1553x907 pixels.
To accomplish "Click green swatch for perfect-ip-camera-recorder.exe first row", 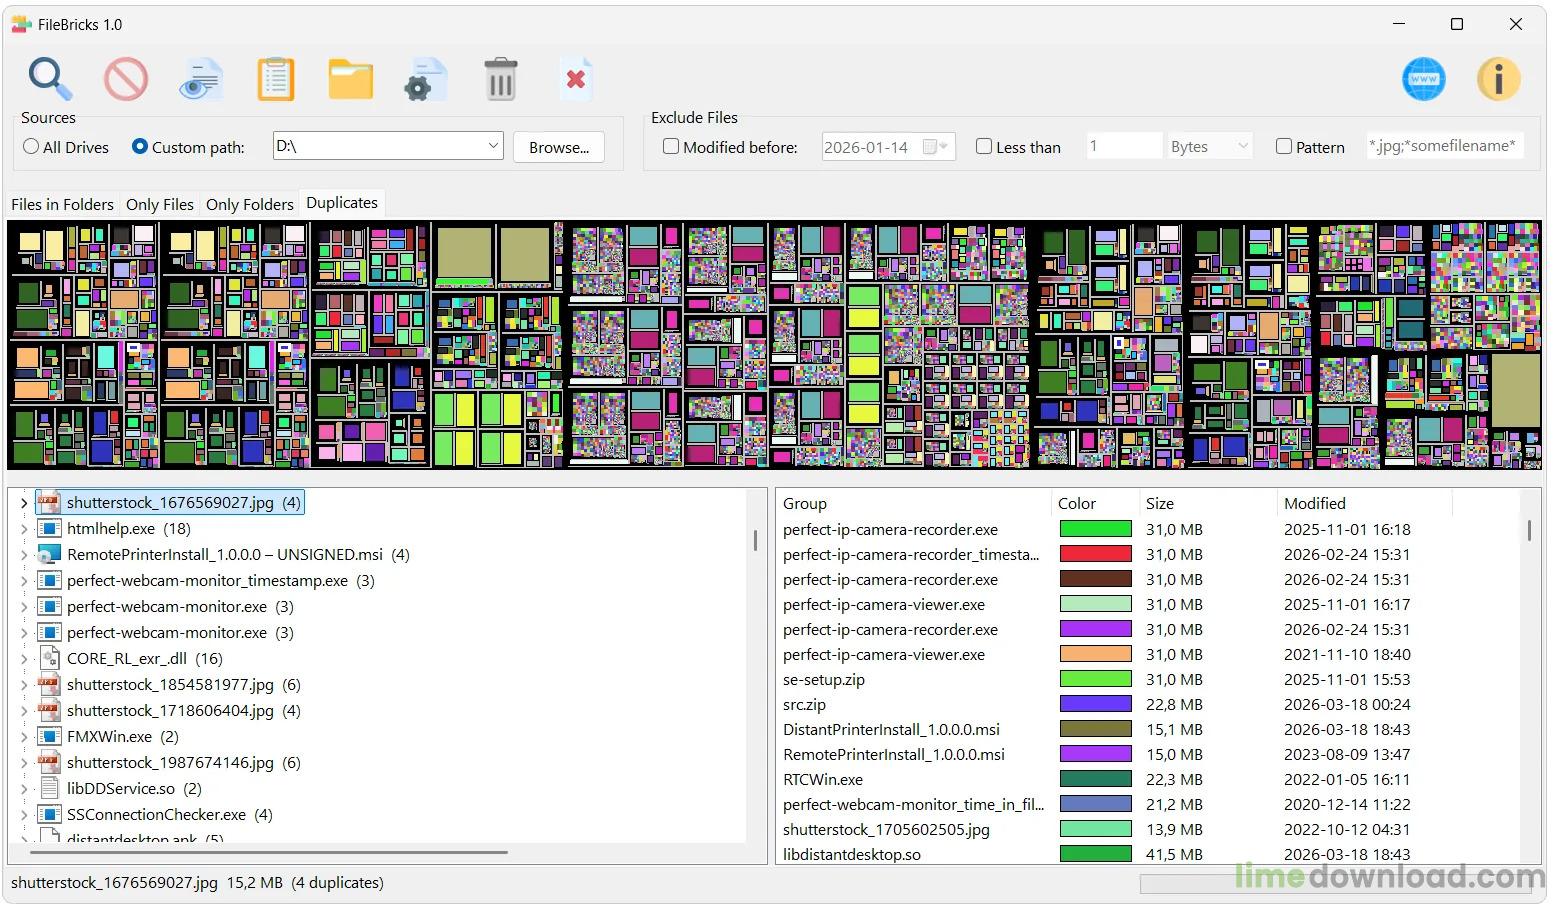I will [x=1096, y=529].
